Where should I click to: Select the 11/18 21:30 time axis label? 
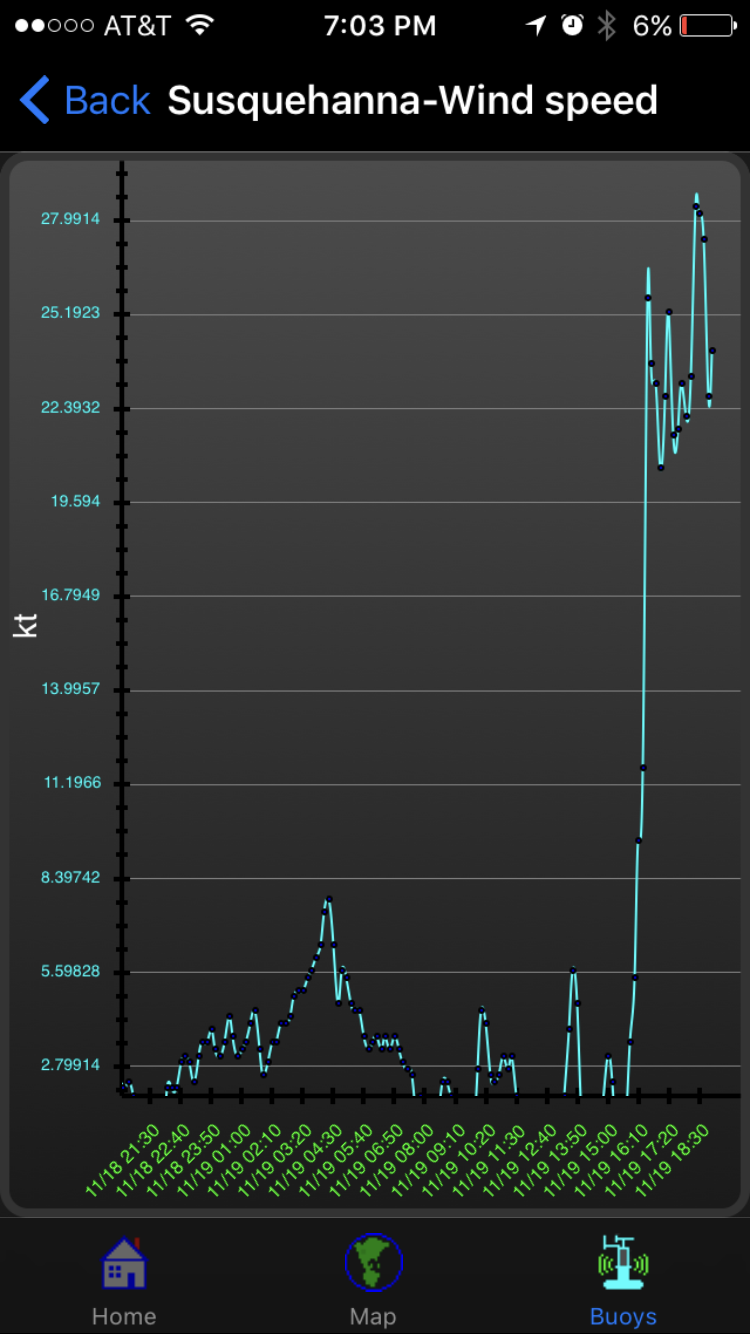(x=122, y=1158)
